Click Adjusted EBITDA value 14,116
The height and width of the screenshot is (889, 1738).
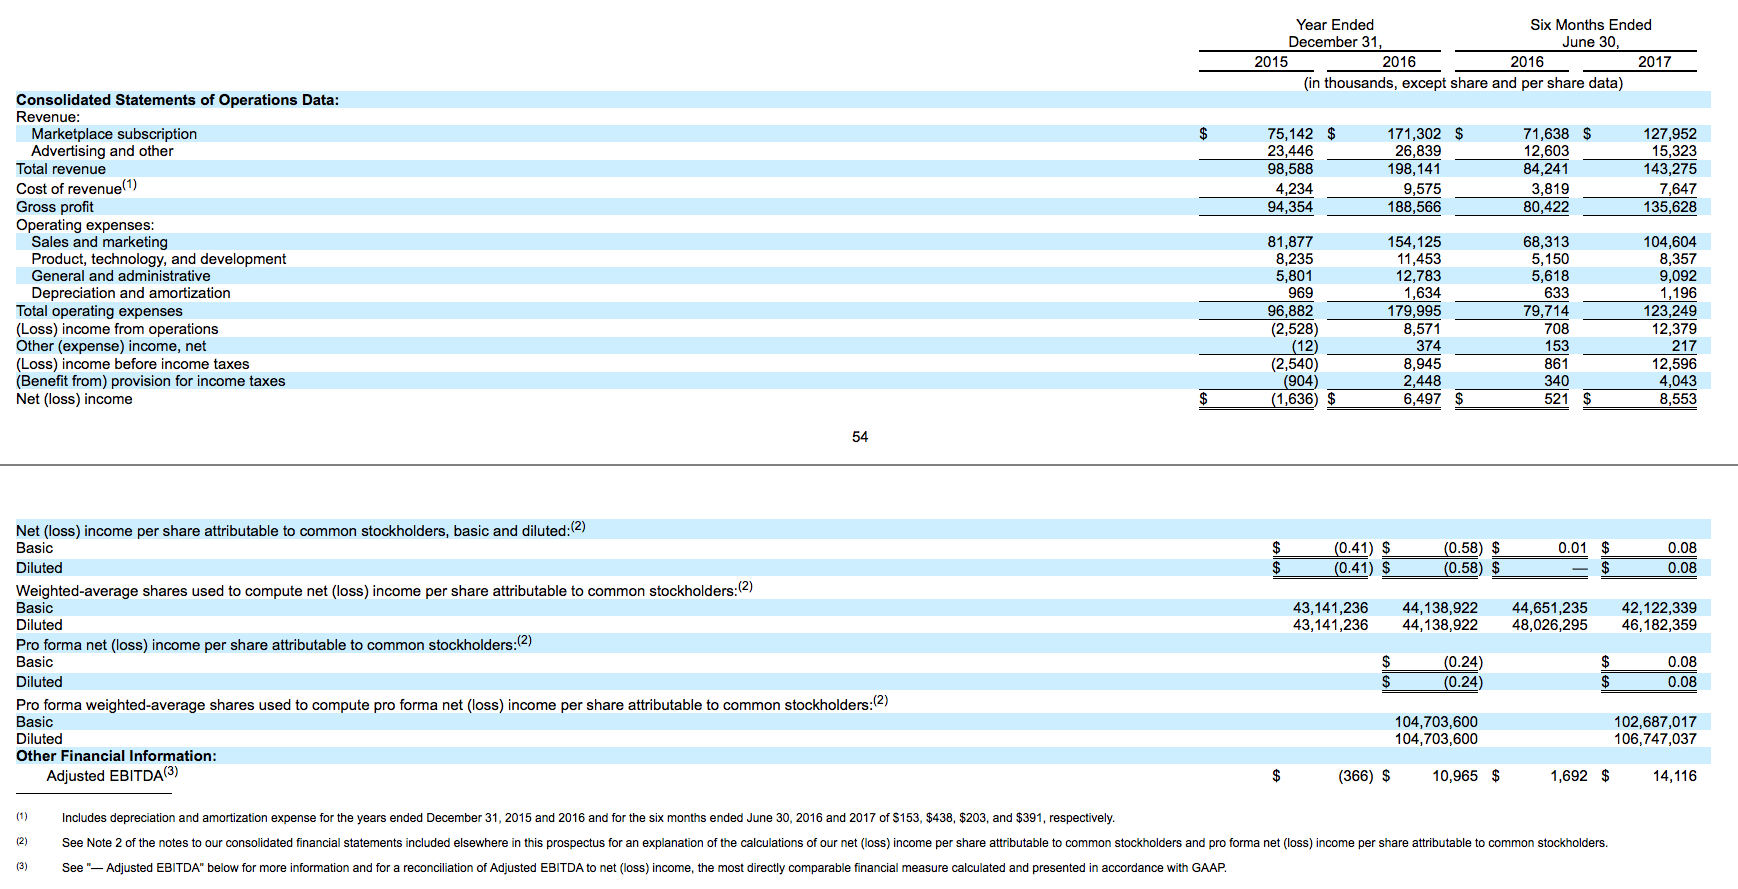coord(1675,776)
